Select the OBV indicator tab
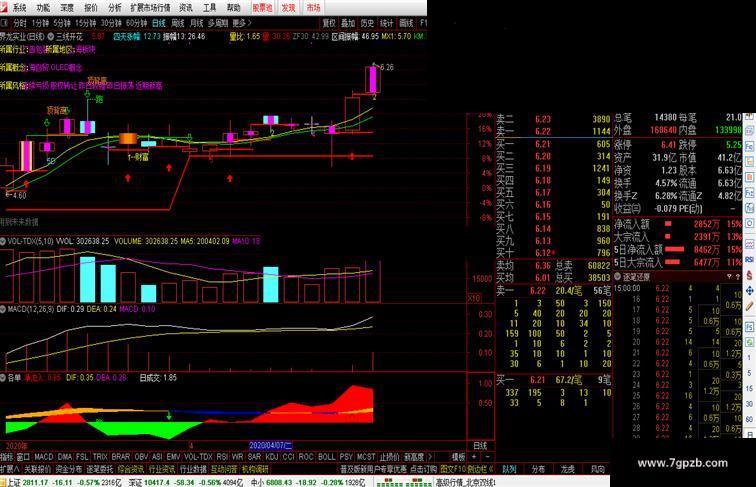Screen dimensions: 756x487 [141, 457]
